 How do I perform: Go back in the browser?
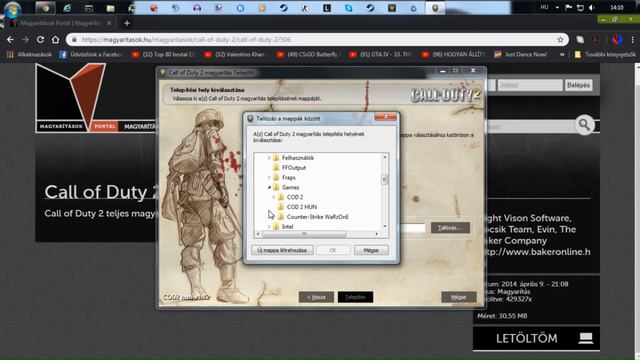pyautogui.click(x=10, y=40)
